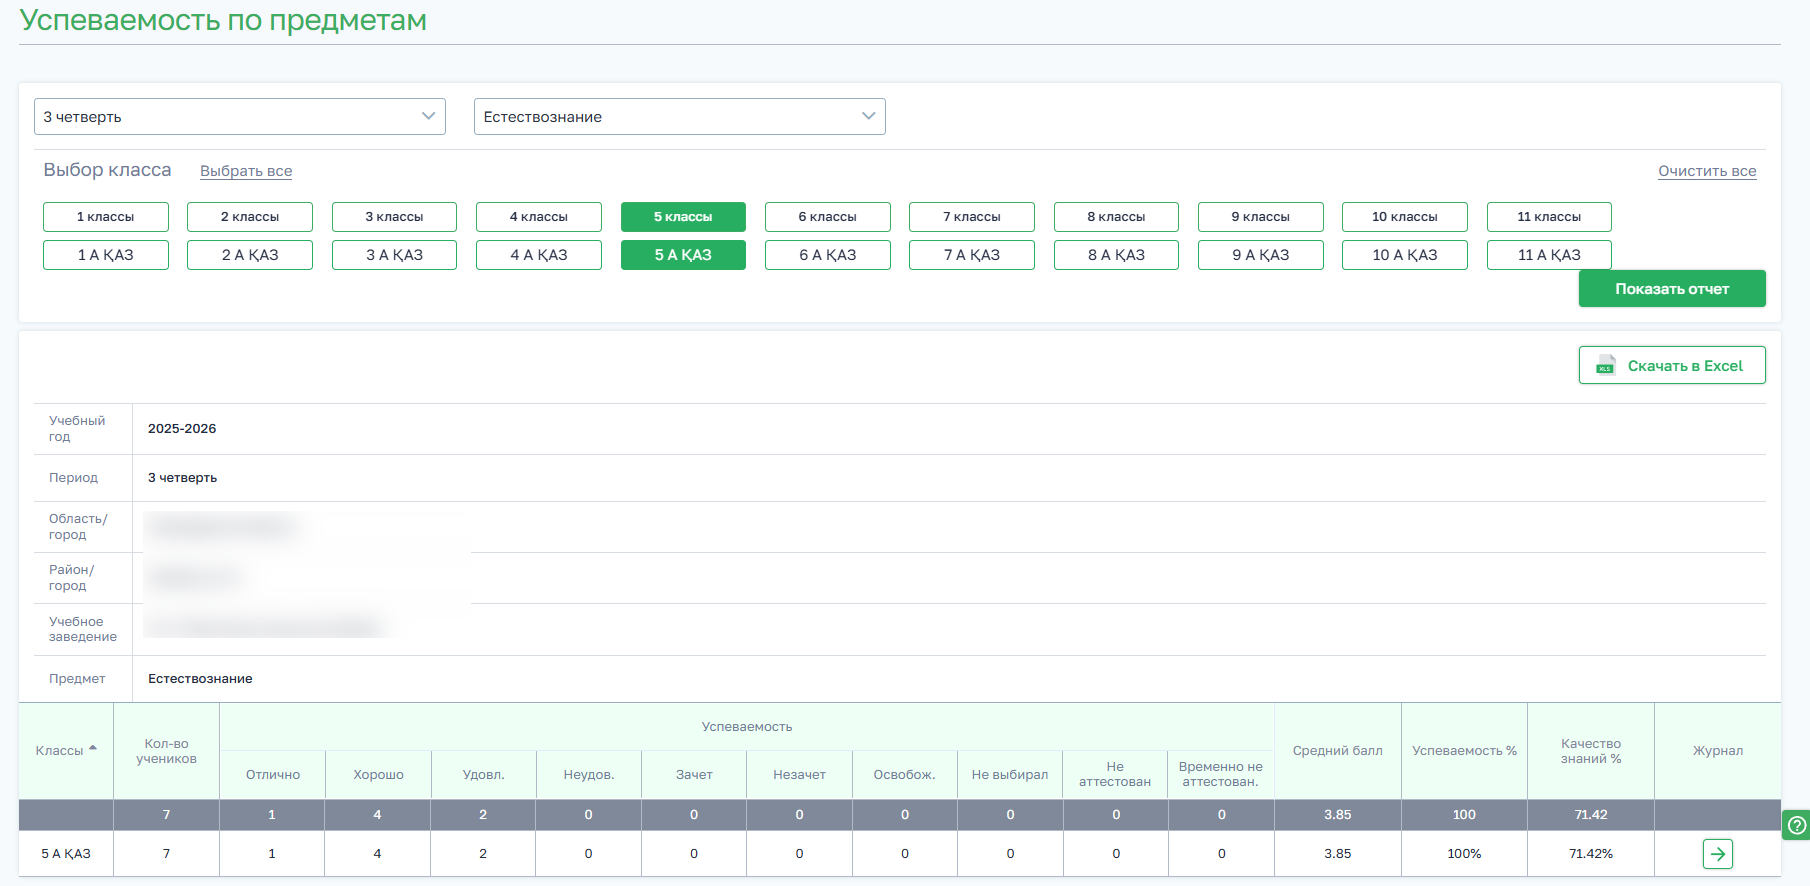Open journal arrow for 5 А ҚАЗ
Screen dimensions: 1810x886
(x=1717, y=854)
